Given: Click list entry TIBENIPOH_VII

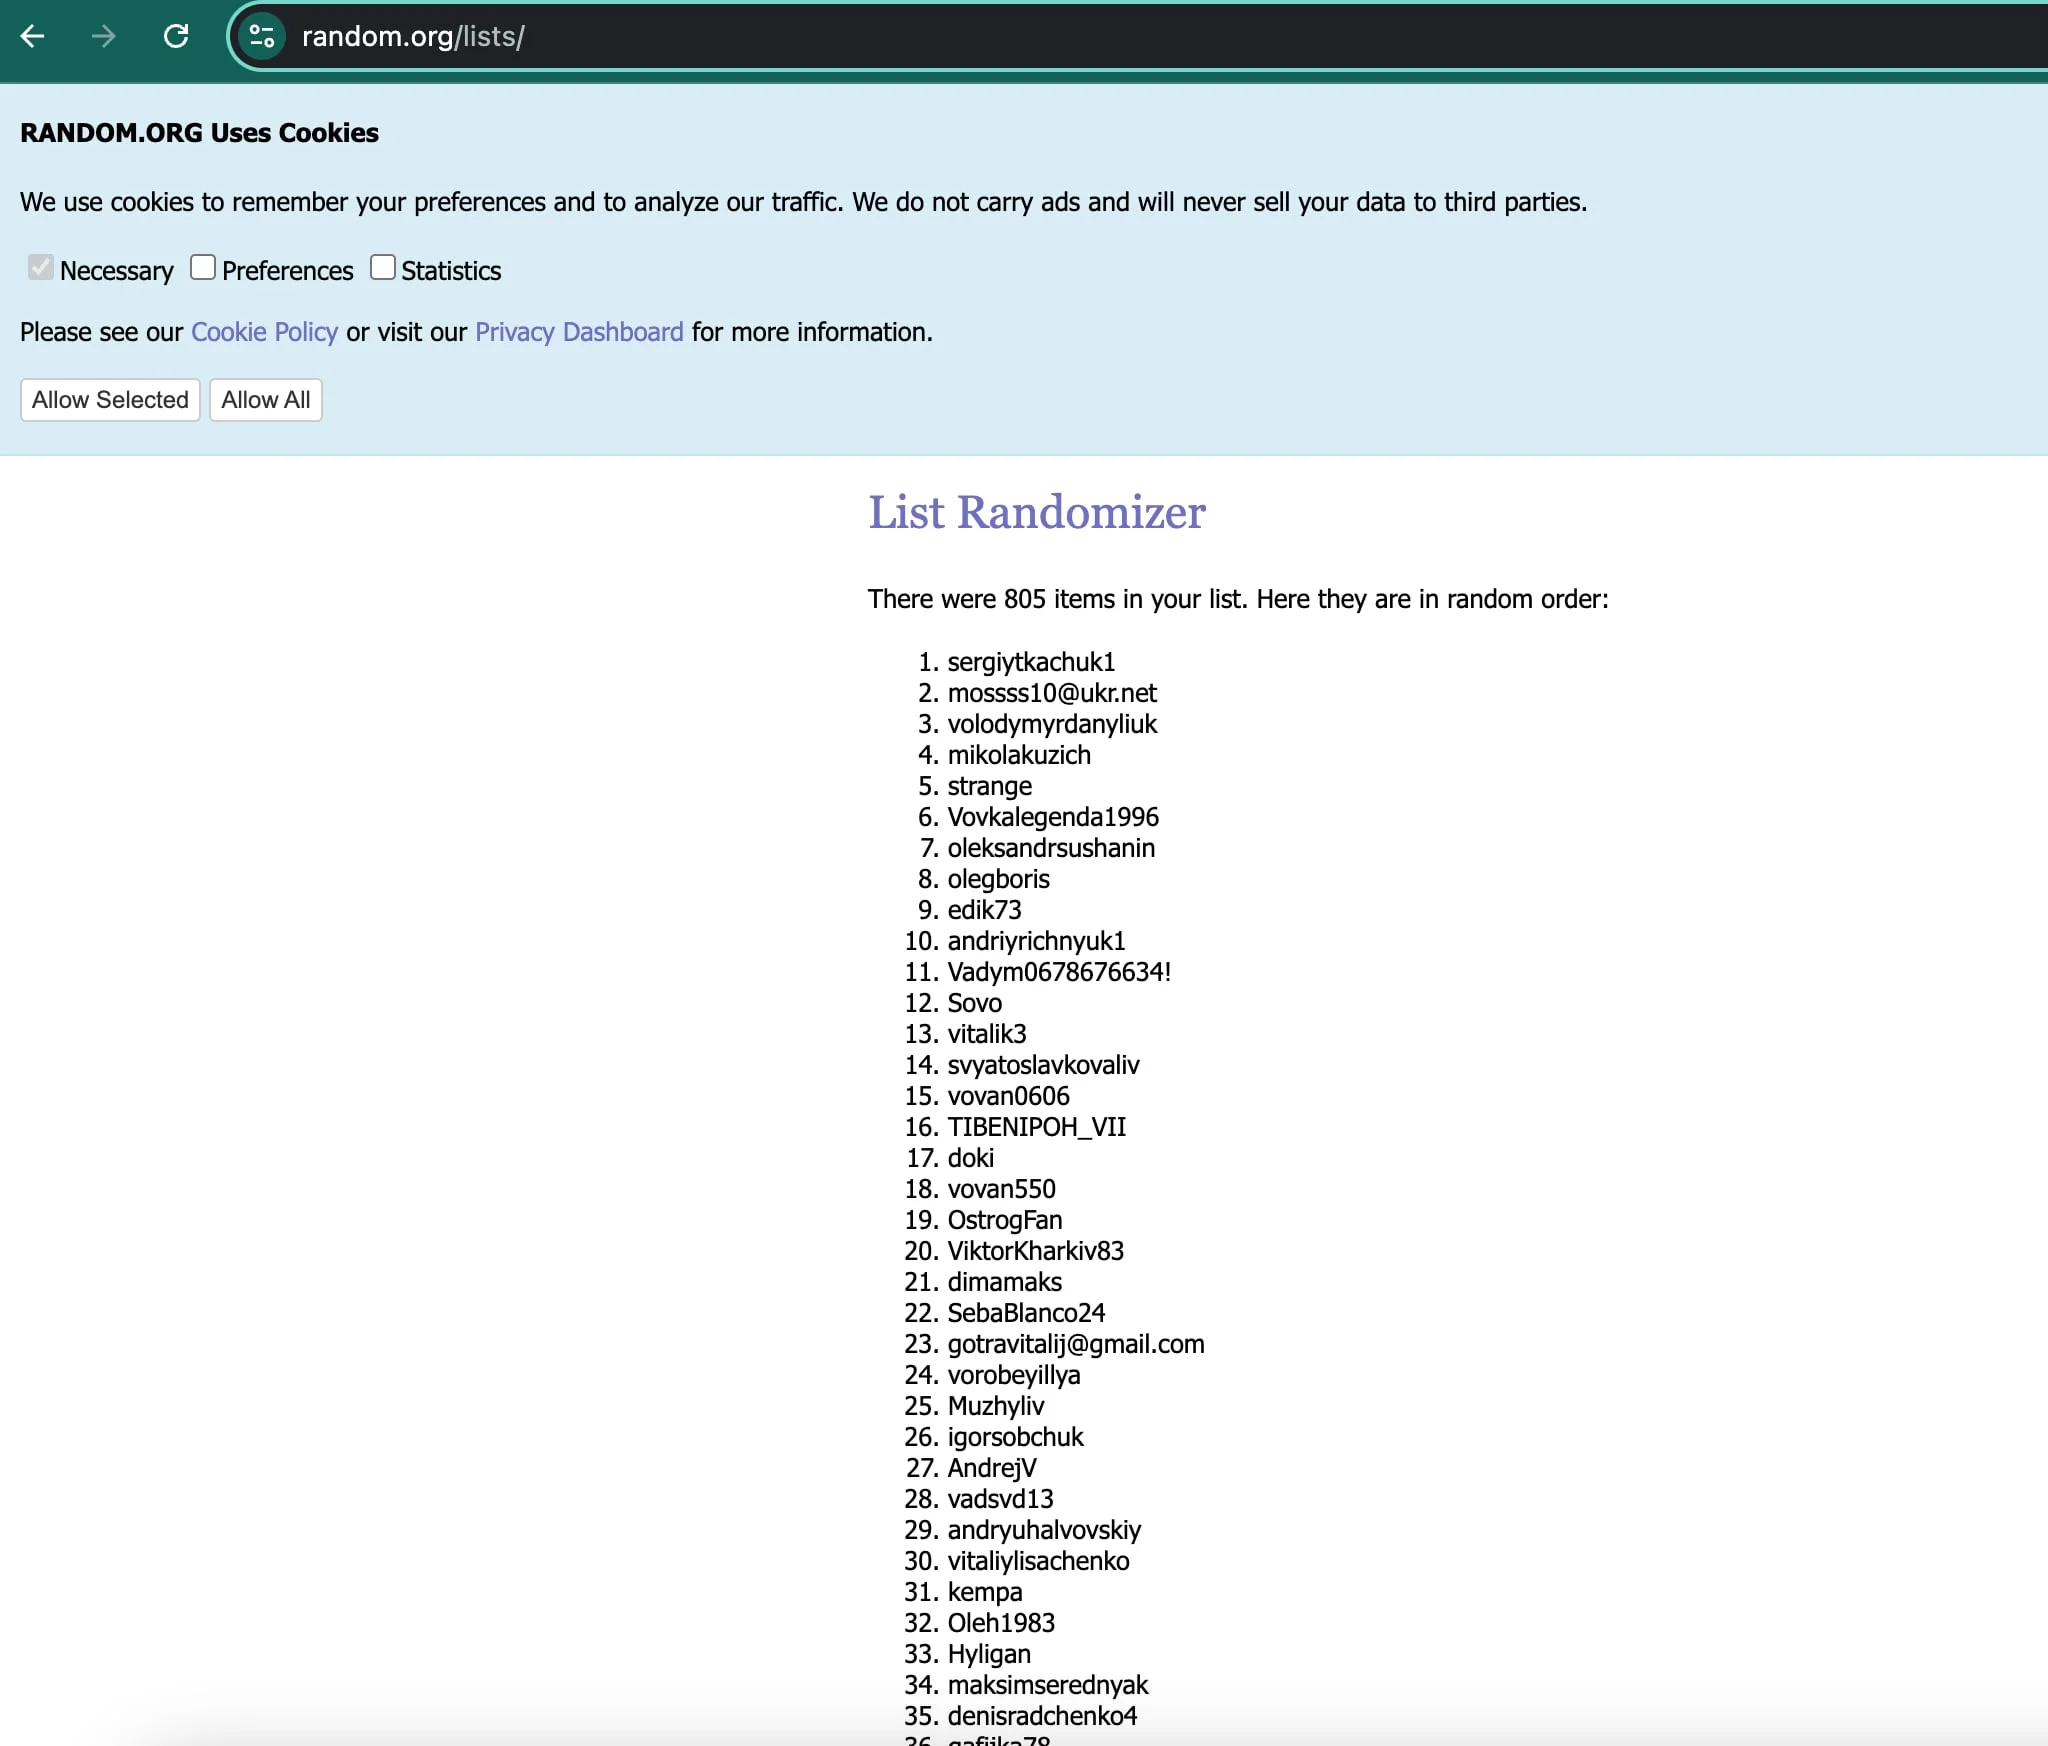Looking at the screenshot, I should pos(1036,1127).
